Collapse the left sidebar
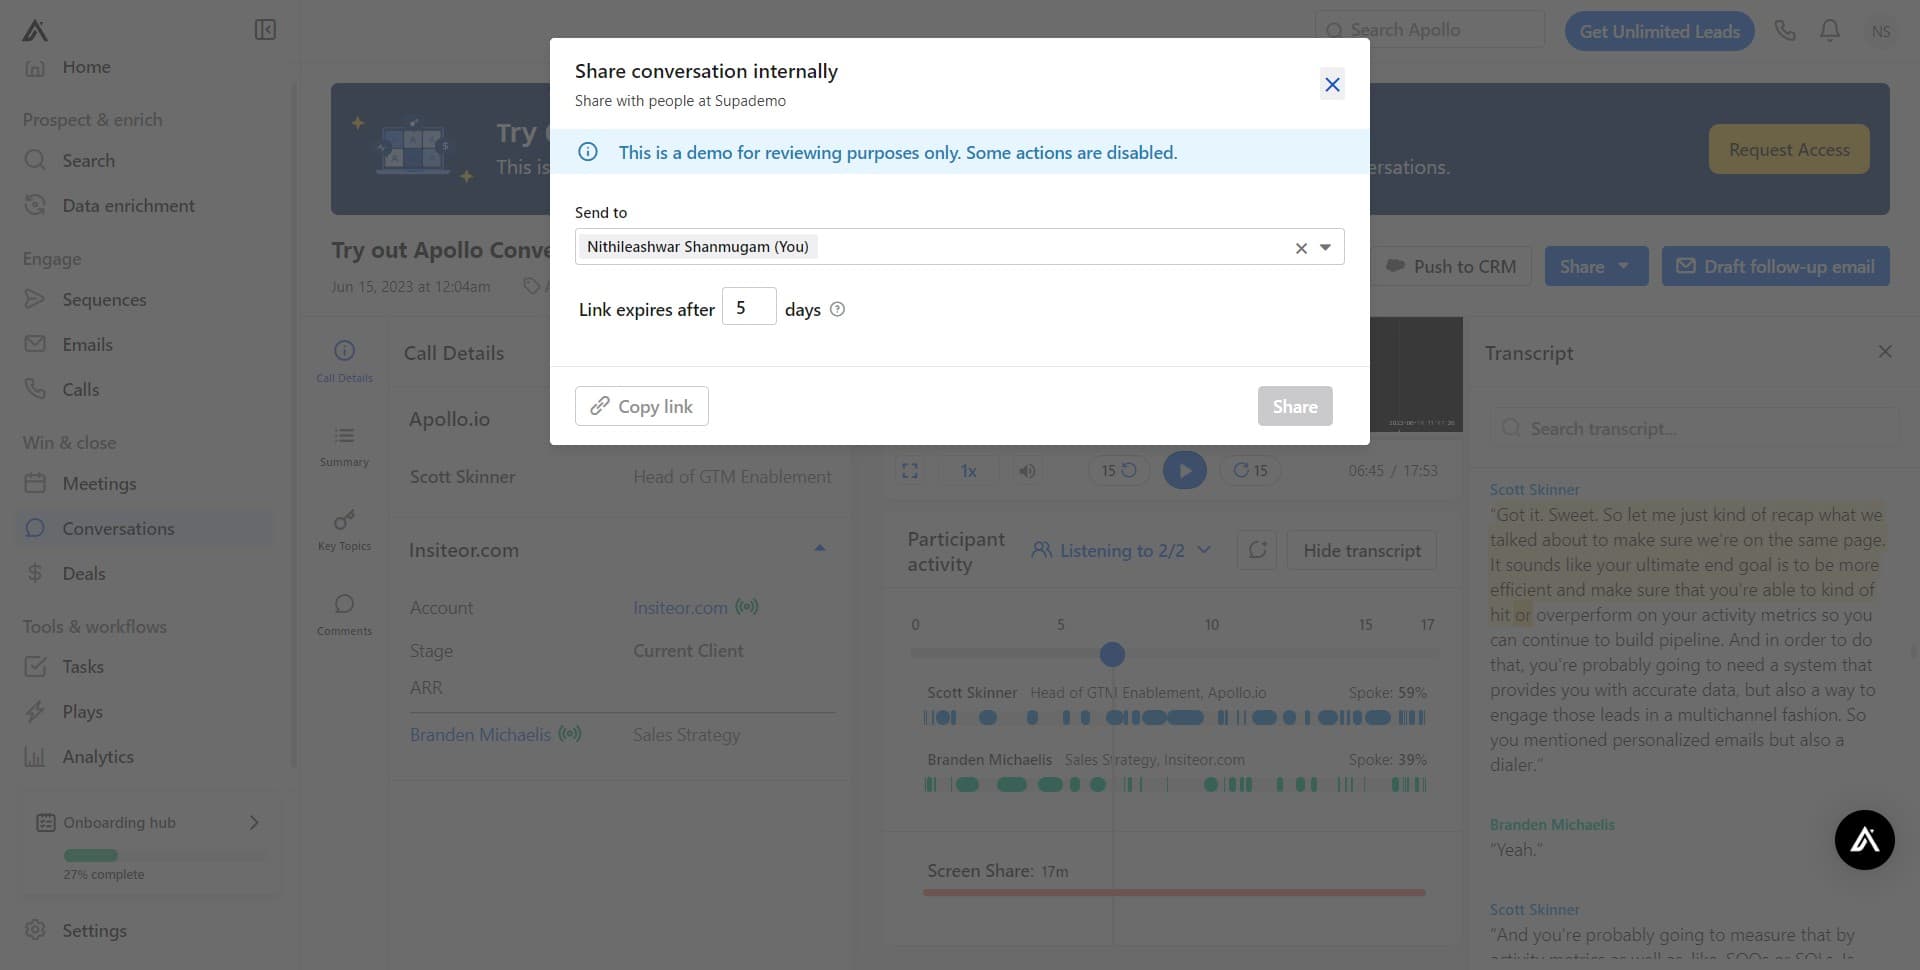The image size is (1920, 970). [x=264, y=29]
